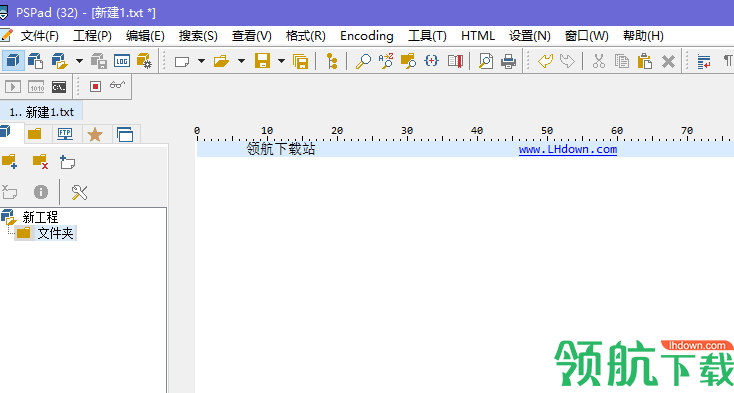Viewport: 734px width, 393px height.
Task: Click the undo arrow icon
Action: (x=545, y=61)
